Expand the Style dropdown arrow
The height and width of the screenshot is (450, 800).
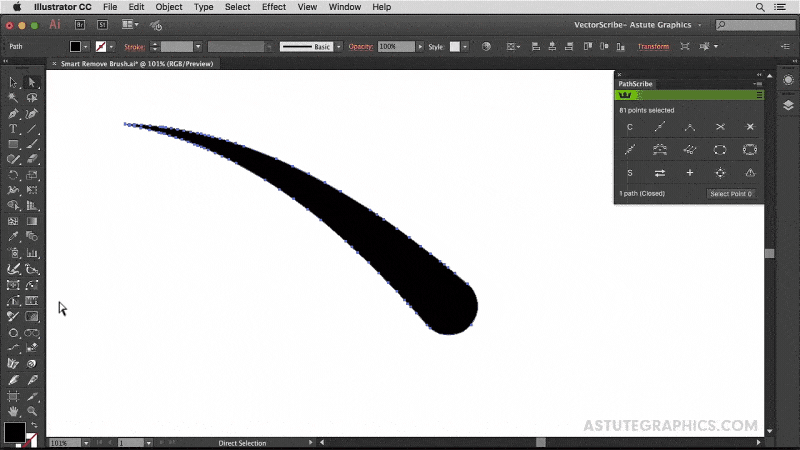[465, 46]
